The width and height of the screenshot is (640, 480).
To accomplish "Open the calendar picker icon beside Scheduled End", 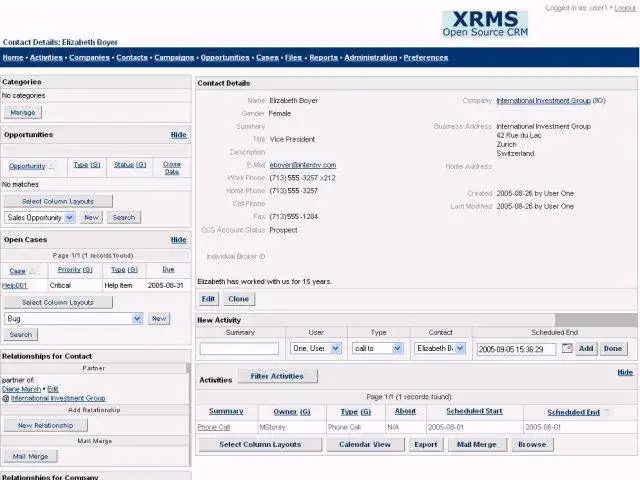I will (x=567, y=348).
